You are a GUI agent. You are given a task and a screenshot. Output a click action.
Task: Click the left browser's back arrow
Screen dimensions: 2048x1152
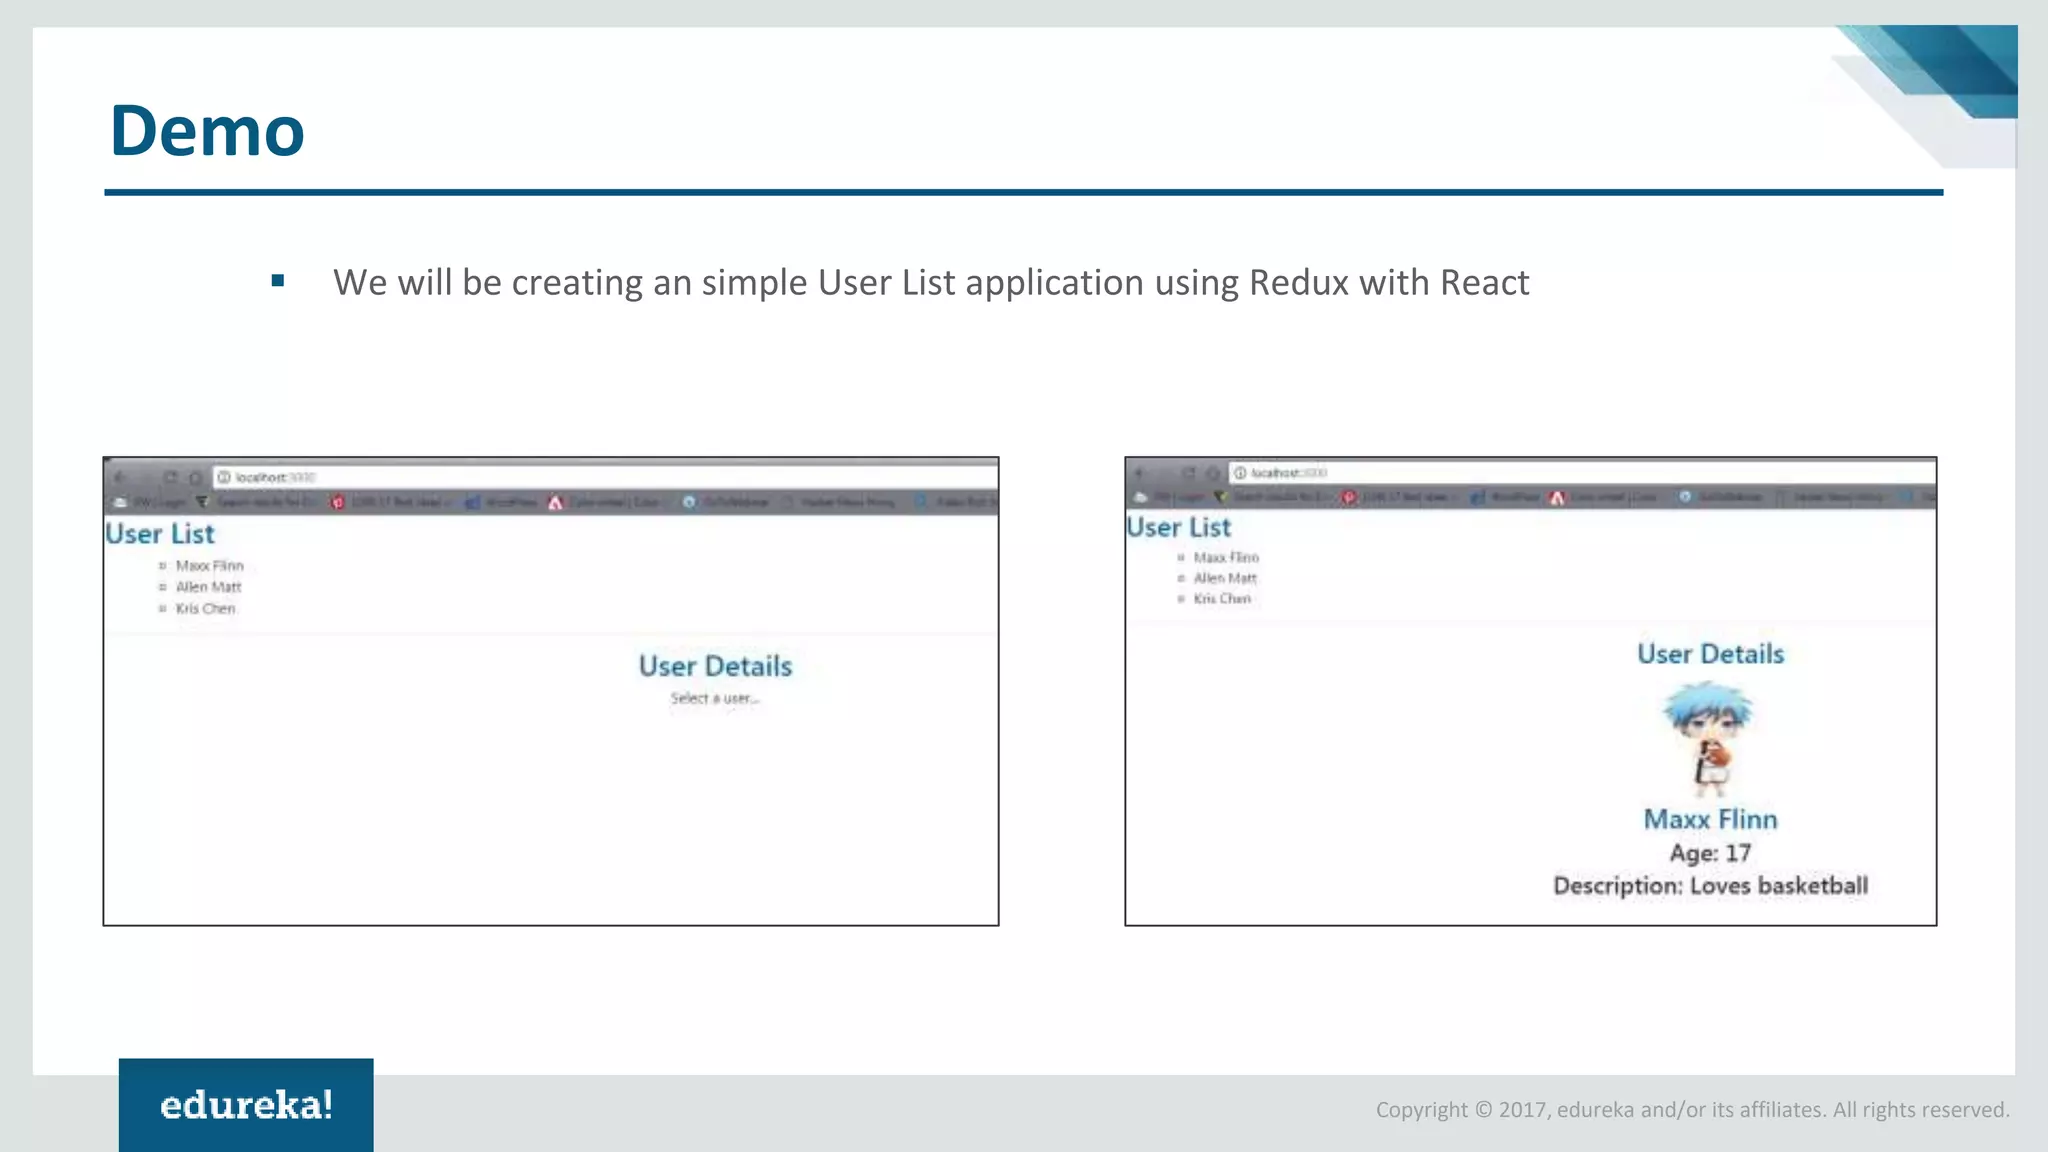120,477
